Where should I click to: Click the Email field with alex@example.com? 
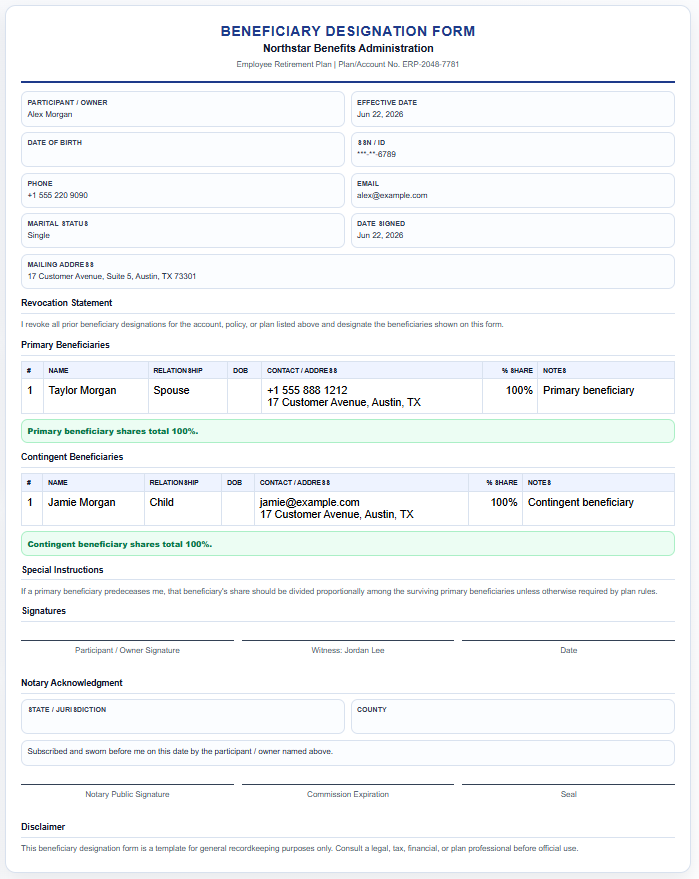513,190
